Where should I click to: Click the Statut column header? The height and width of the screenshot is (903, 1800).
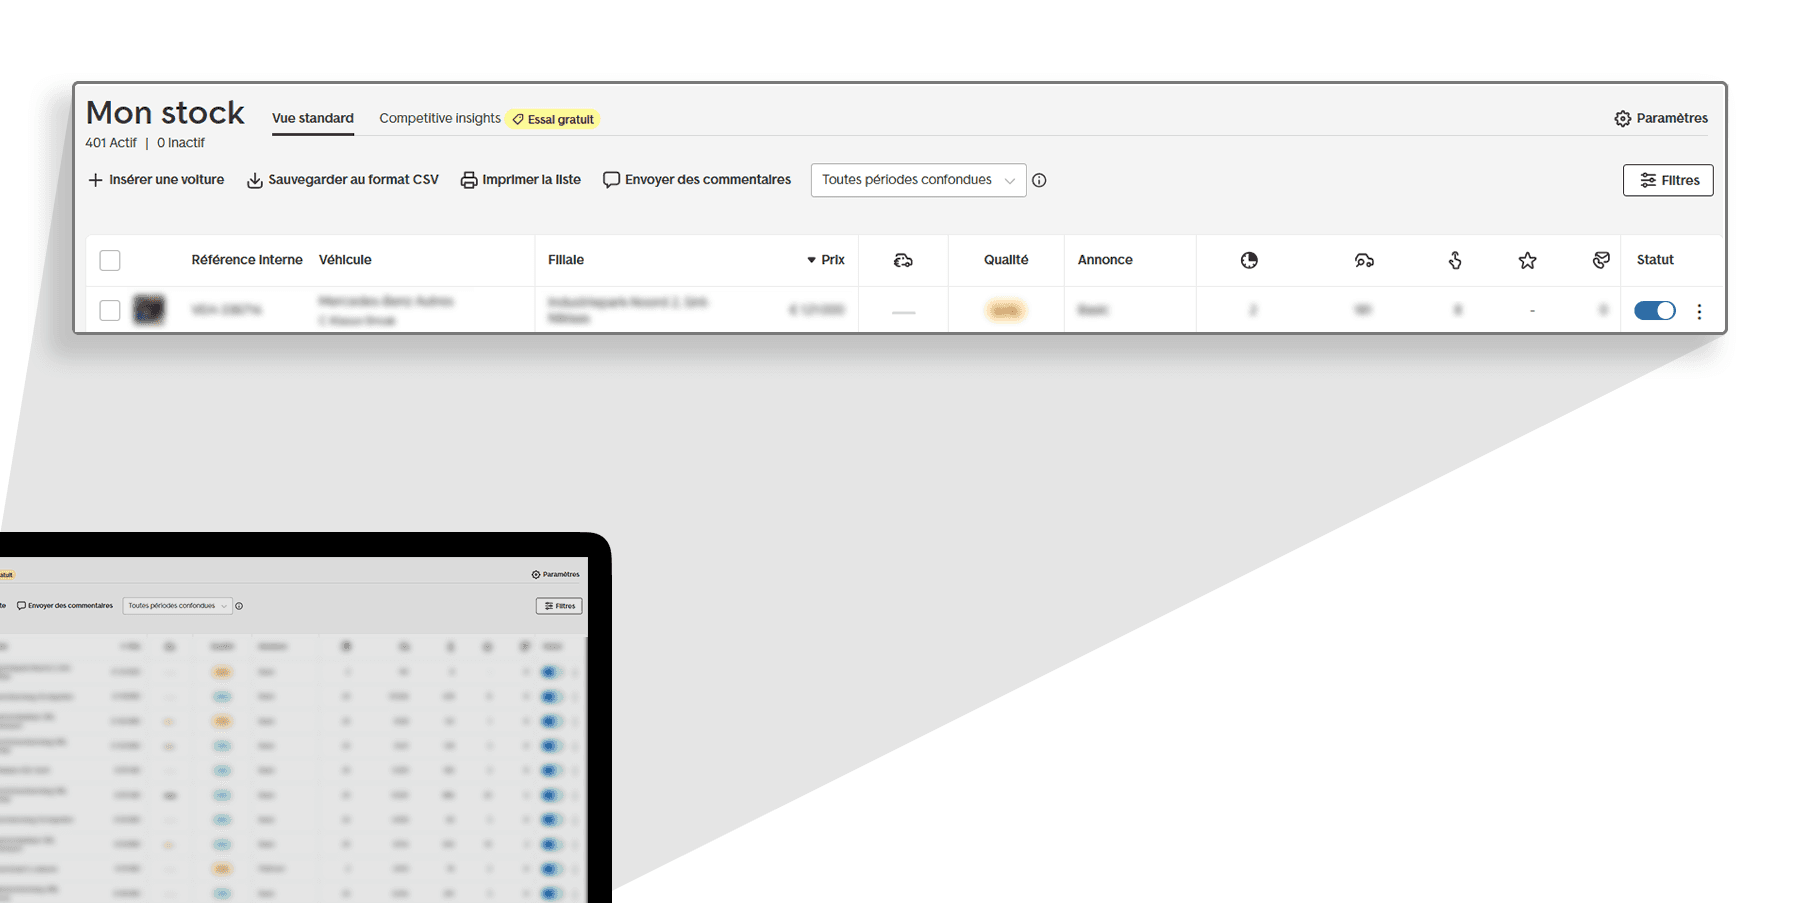coord(1655,260)
